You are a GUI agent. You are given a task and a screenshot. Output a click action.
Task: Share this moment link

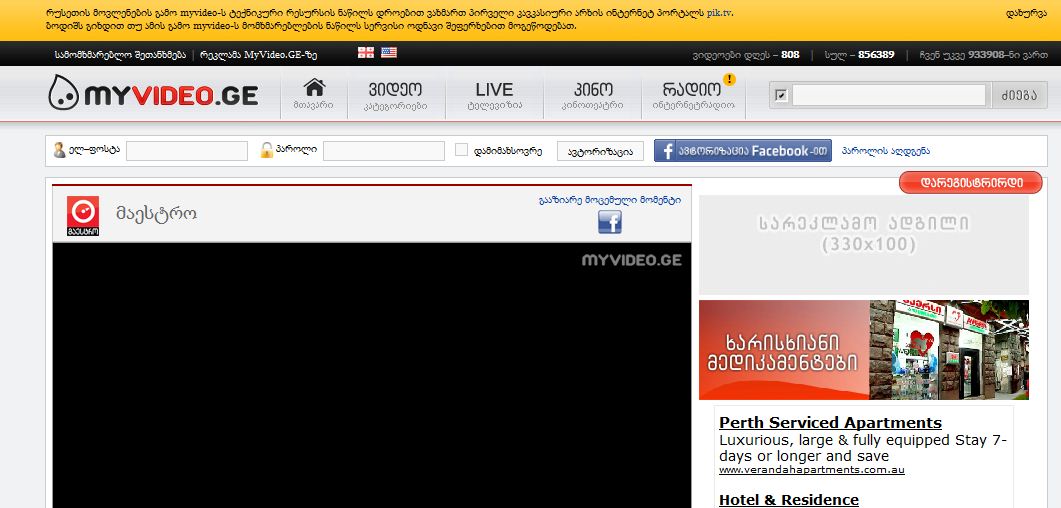pos(610,200)
